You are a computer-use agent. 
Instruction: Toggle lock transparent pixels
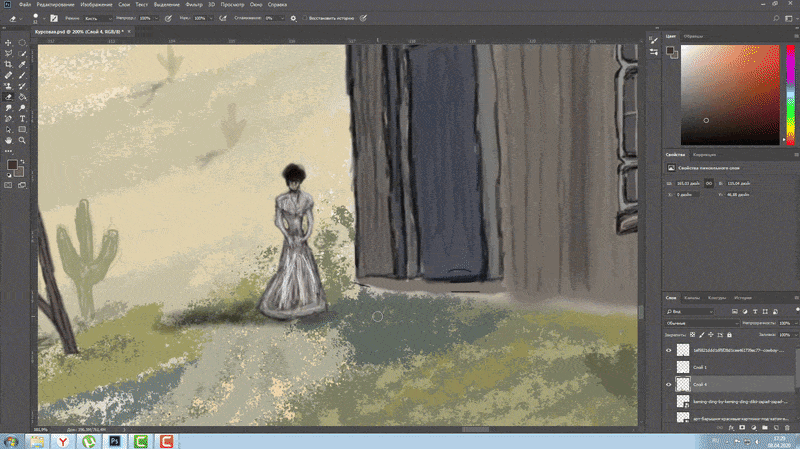pyautogui.click(x=692, y=335)
